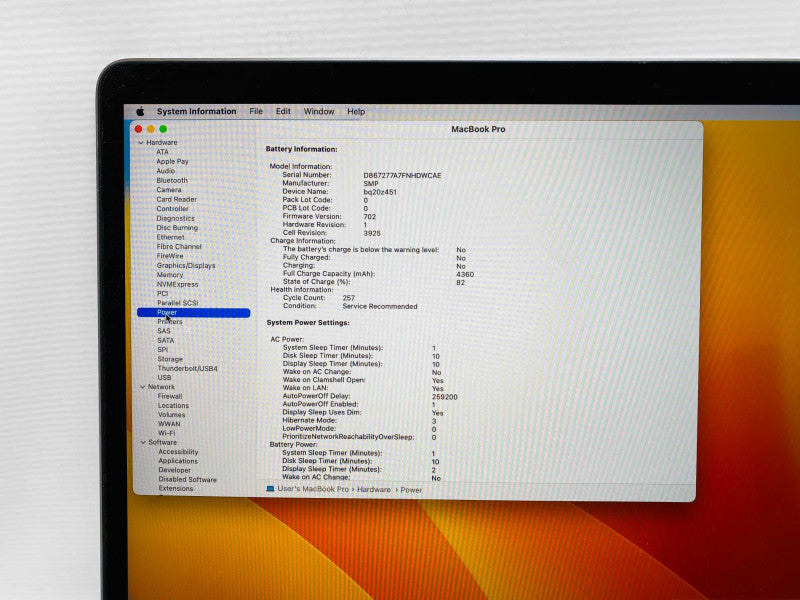Open the File menu
The image size is (800, 600).
[256, 111]
